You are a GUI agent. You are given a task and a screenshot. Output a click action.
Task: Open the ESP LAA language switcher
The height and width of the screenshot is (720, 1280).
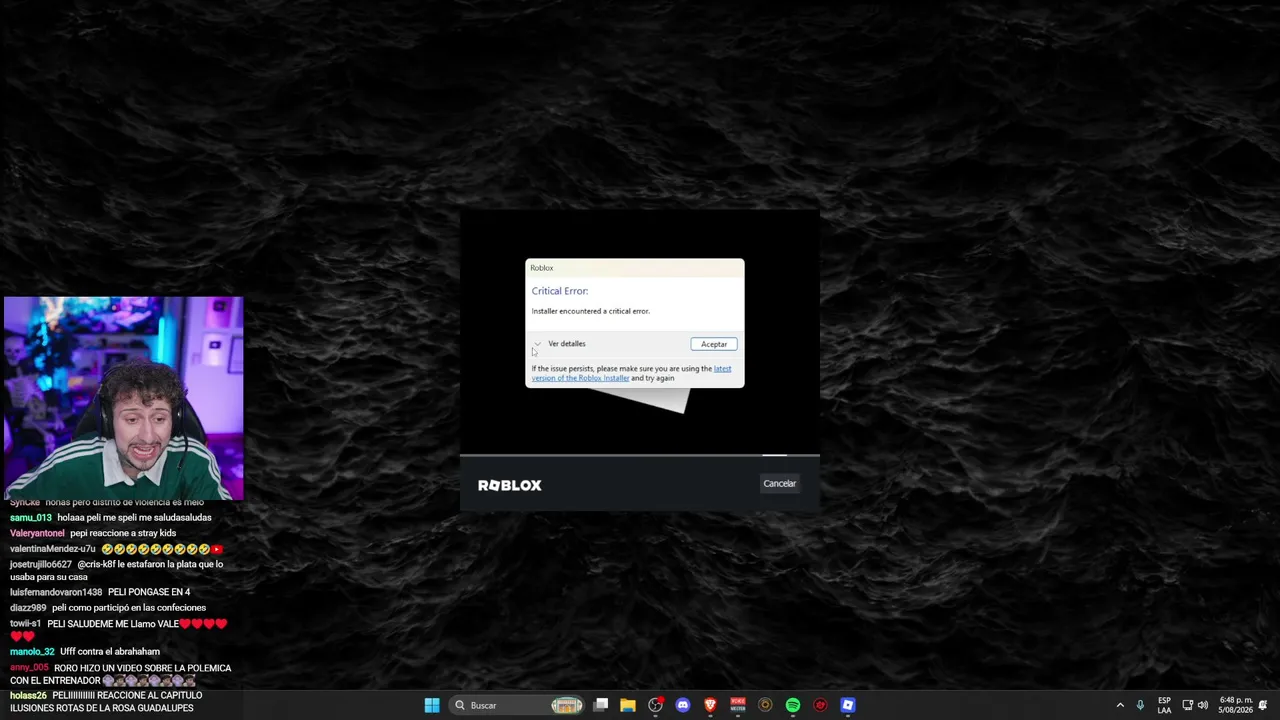1164,705
